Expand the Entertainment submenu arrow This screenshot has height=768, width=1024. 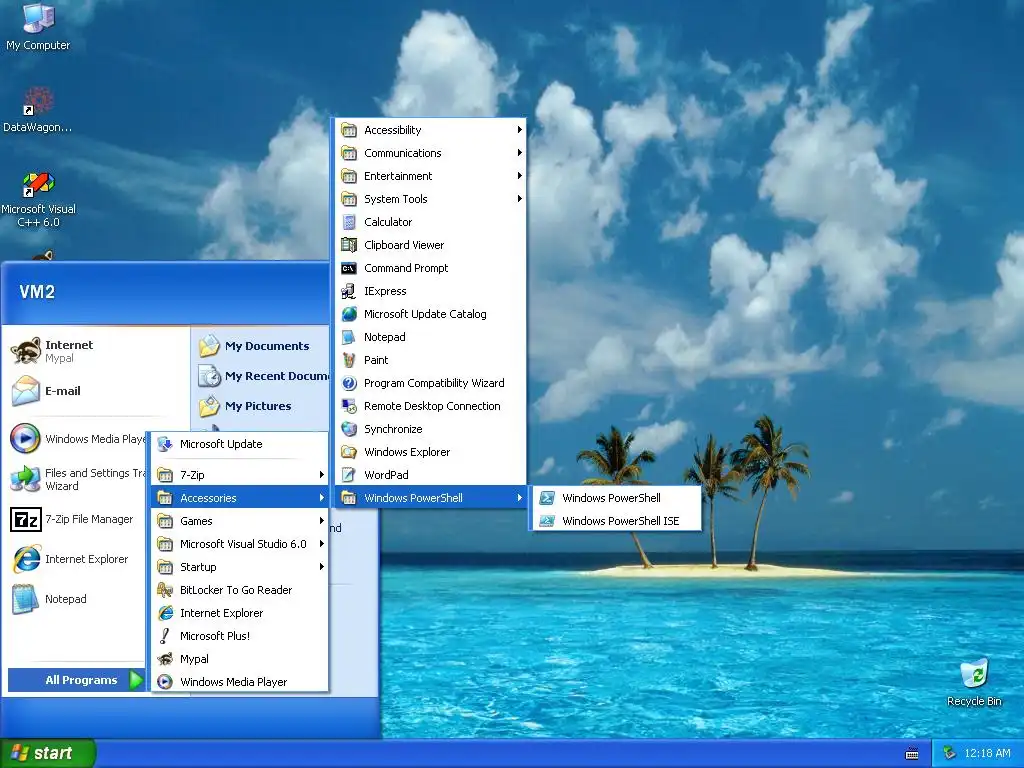pyautogui.click(x=519, y=176)
